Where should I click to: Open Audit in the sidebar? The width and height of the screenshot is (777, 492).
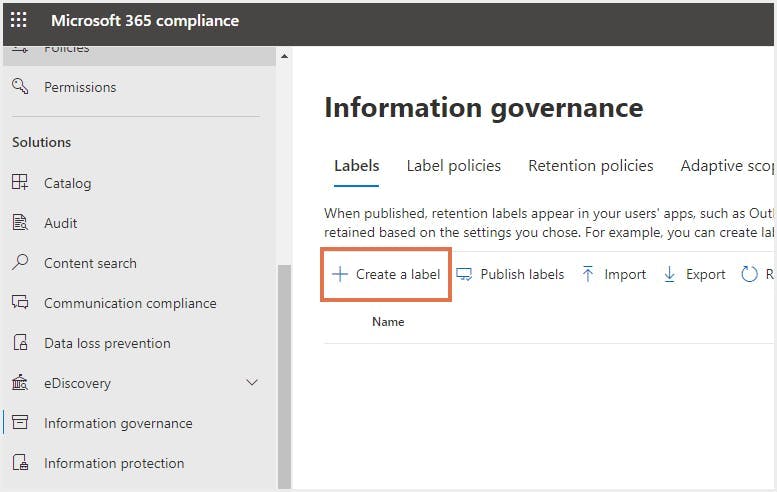[60, 223]
